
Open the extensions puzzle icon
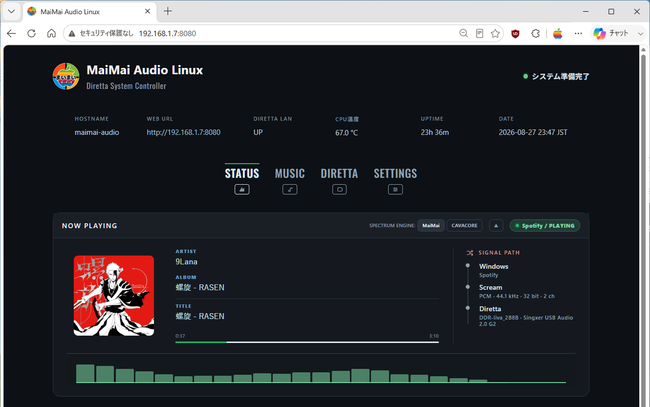point(536,34)
